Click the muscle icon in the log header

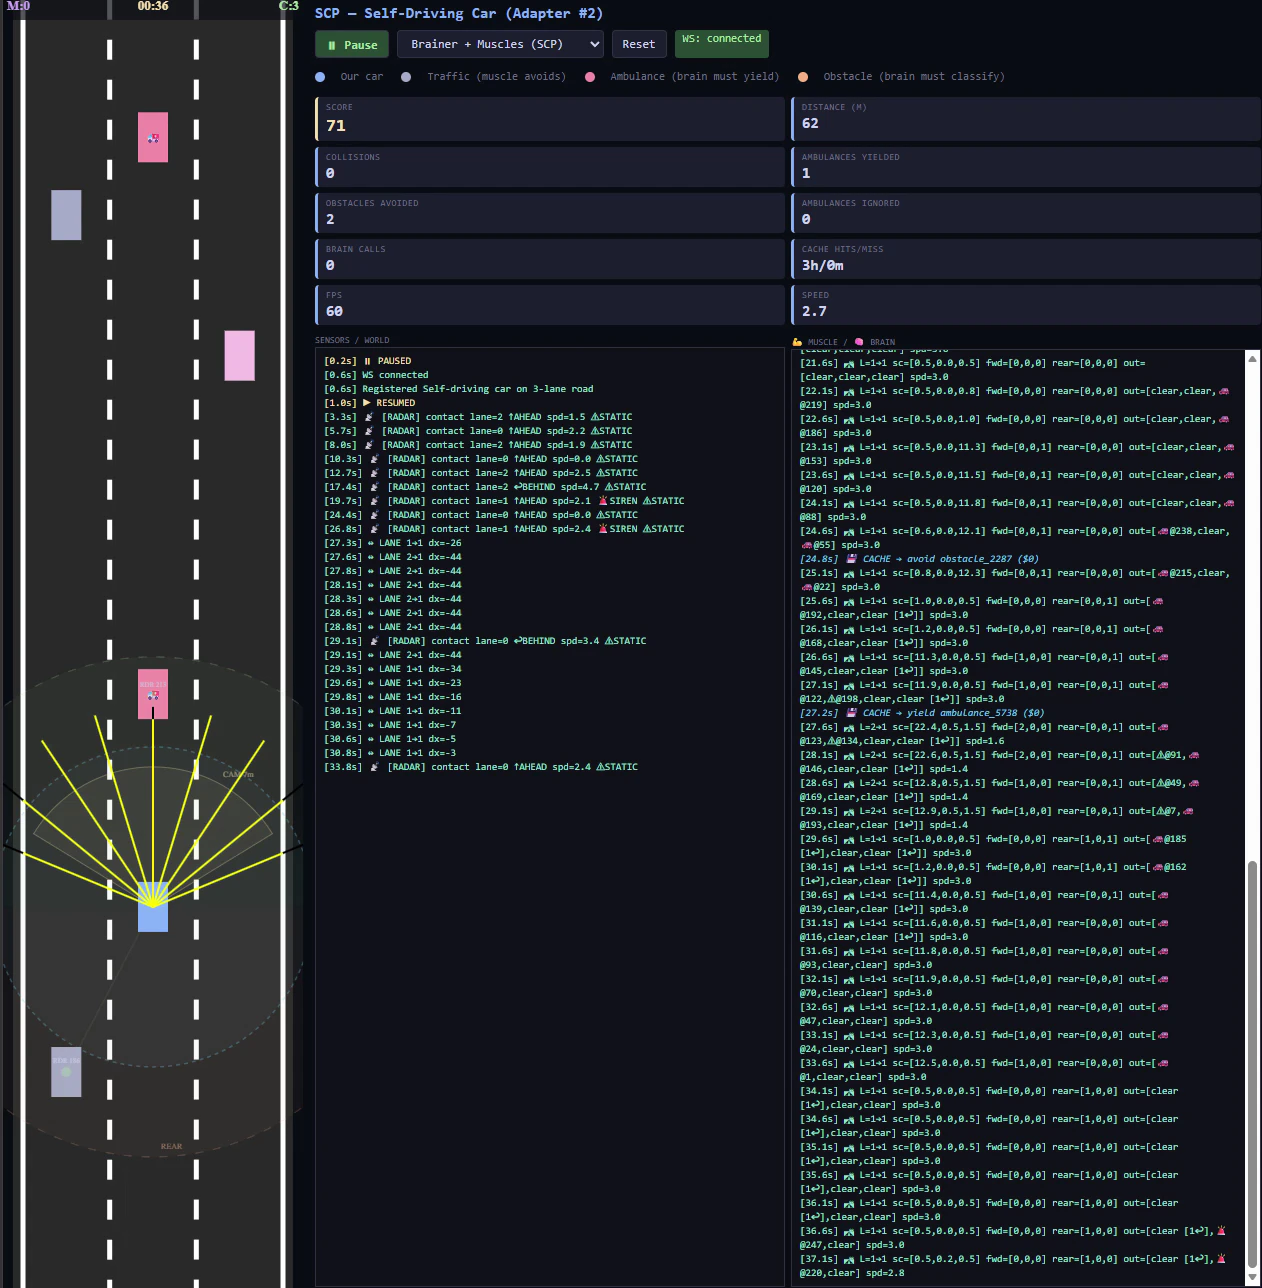pos(797,342)
